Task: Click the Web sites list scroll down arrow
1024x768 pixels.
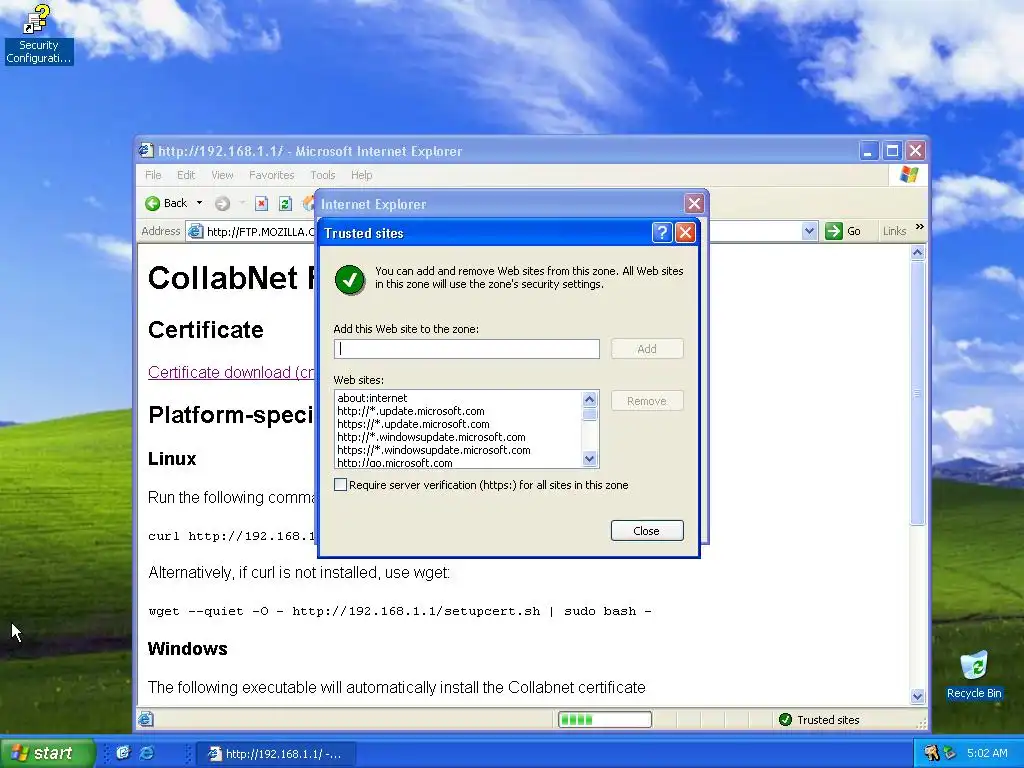Action: [x=589, y=459]
